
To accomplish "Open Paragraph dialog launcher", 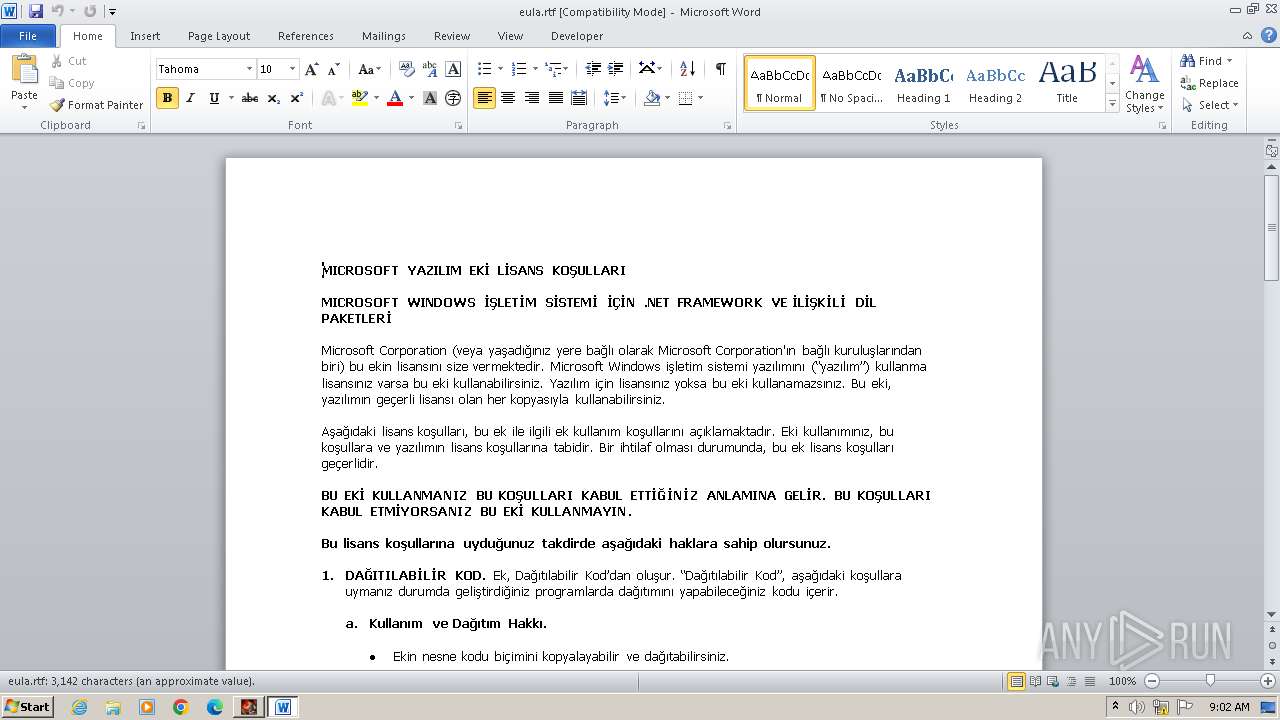I will 726,126.
